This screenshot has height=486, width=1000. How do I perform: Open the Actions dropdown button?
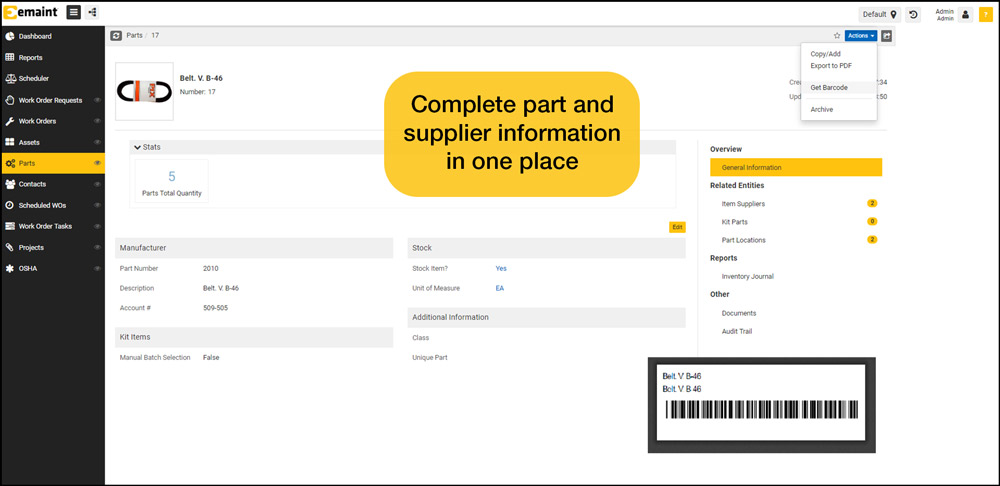[x=860, y=36]
